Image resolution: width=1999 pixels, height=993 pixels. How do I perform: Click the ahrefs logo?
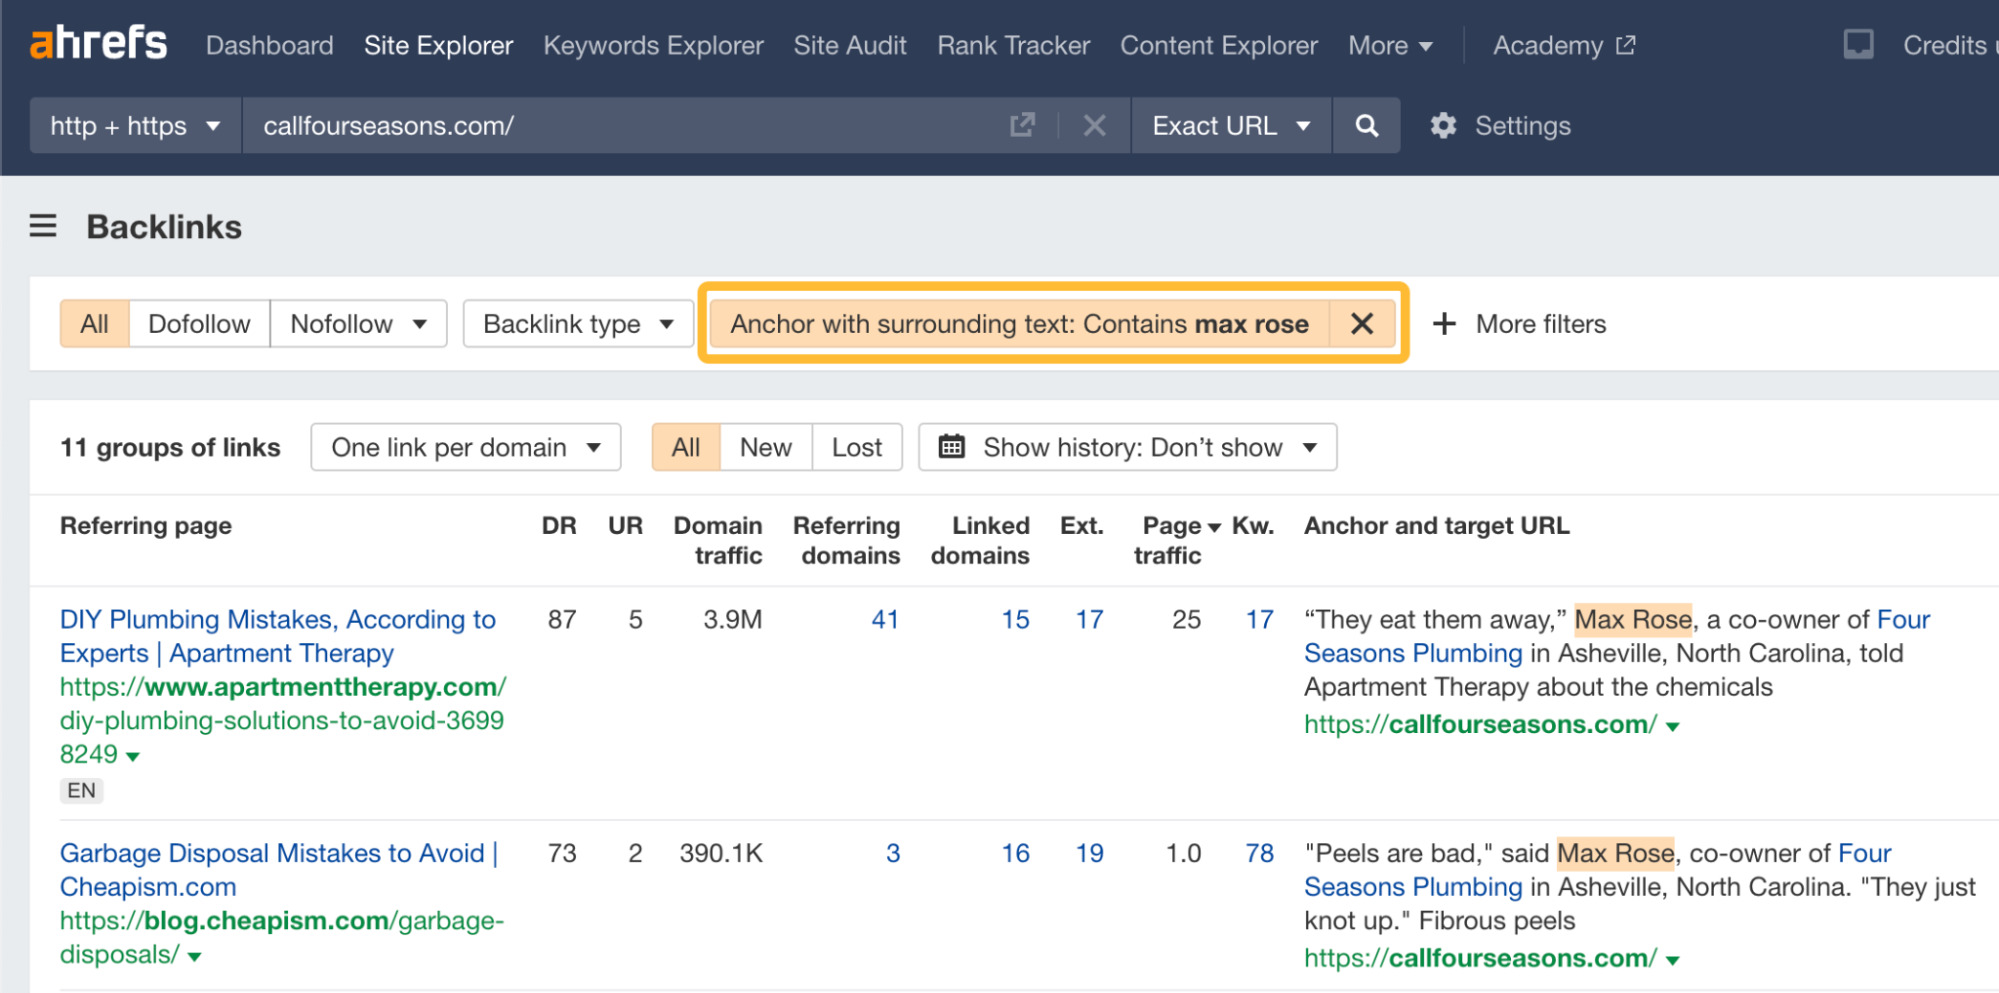point(97,42)
